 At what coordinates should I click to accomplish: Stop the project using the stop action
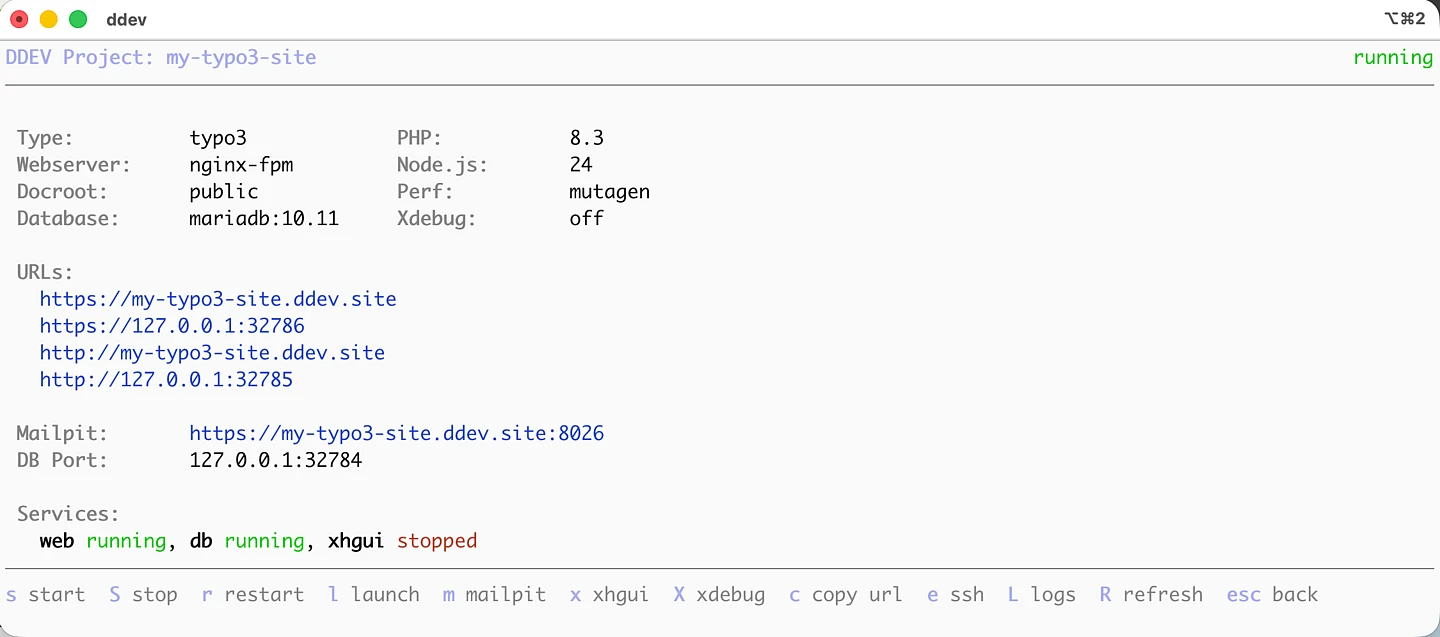143,594
